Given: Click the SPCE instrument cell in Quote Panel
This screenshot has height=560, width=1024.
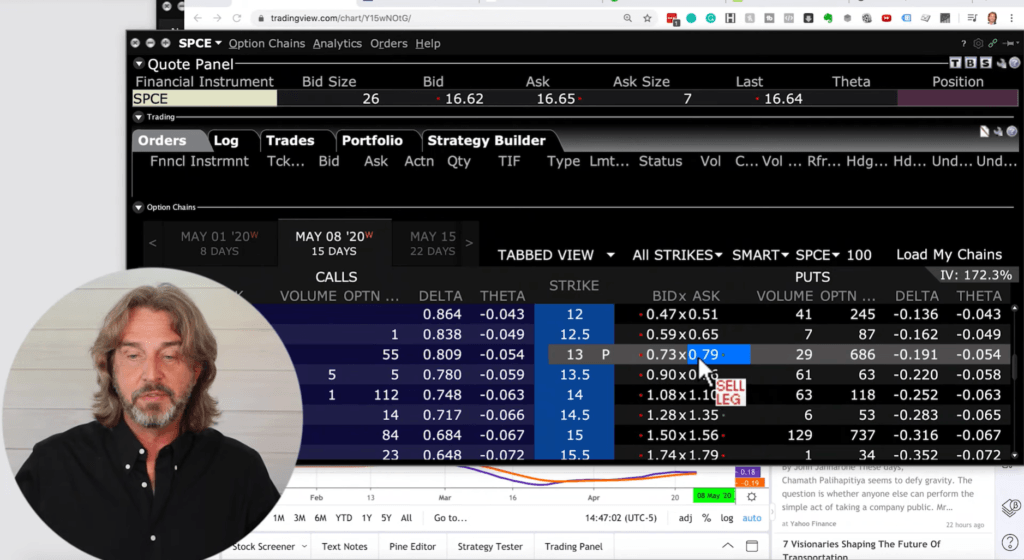Looking at the screenshot, I should [x=204, y=99].
